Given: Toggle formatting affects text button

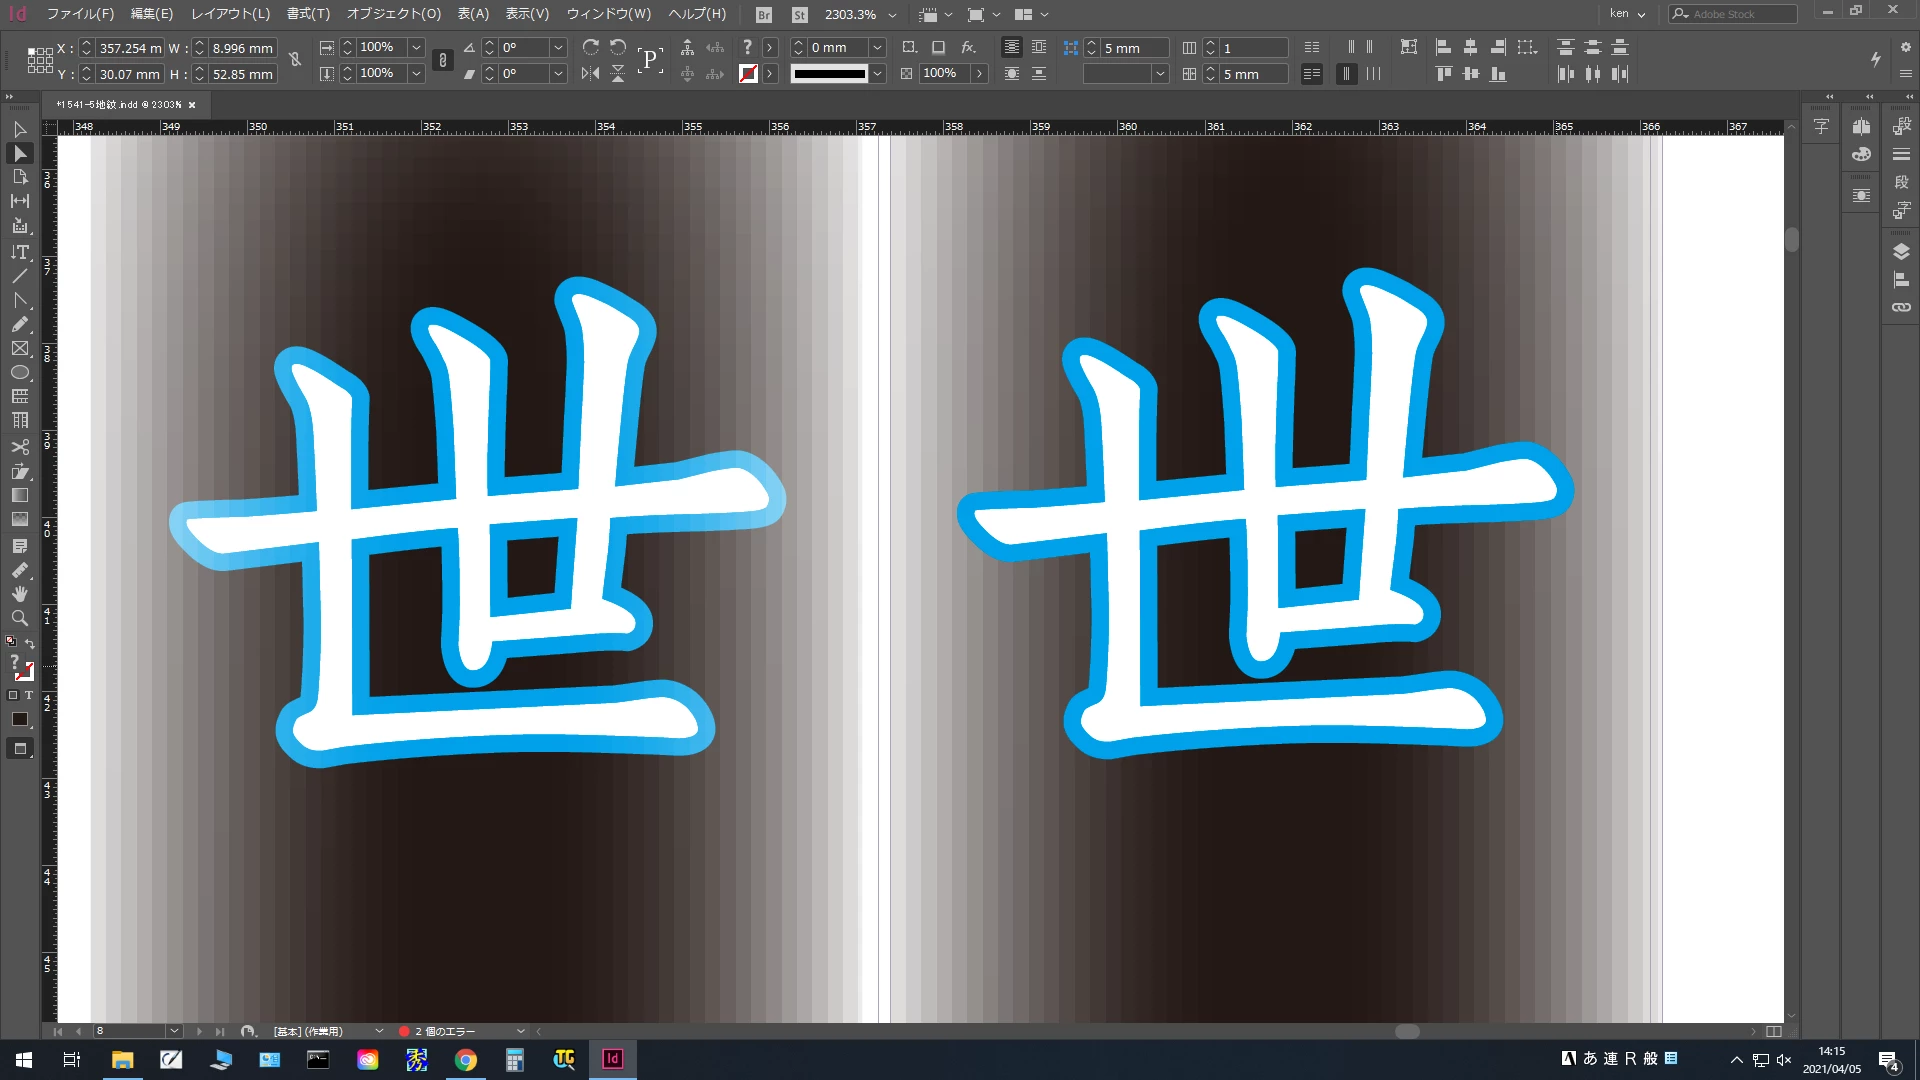Looking at the screenshot, I should tap(28, 695).
